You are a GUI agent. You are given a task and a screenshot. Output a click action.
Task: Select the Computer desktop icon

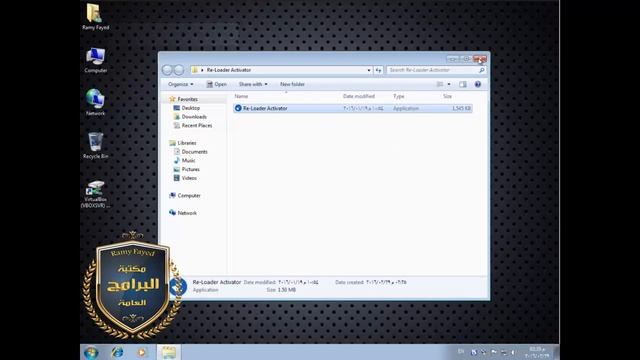click(x=96, y=60)
